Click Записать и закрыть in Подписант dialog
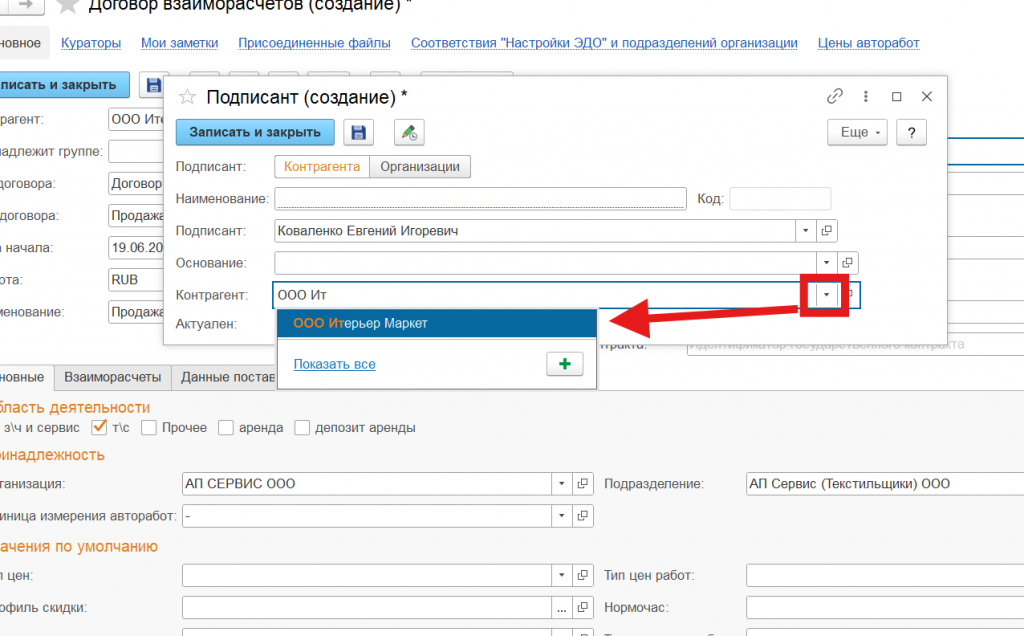This screenshot has width=1024, height=636. click(x=255, y=132)
